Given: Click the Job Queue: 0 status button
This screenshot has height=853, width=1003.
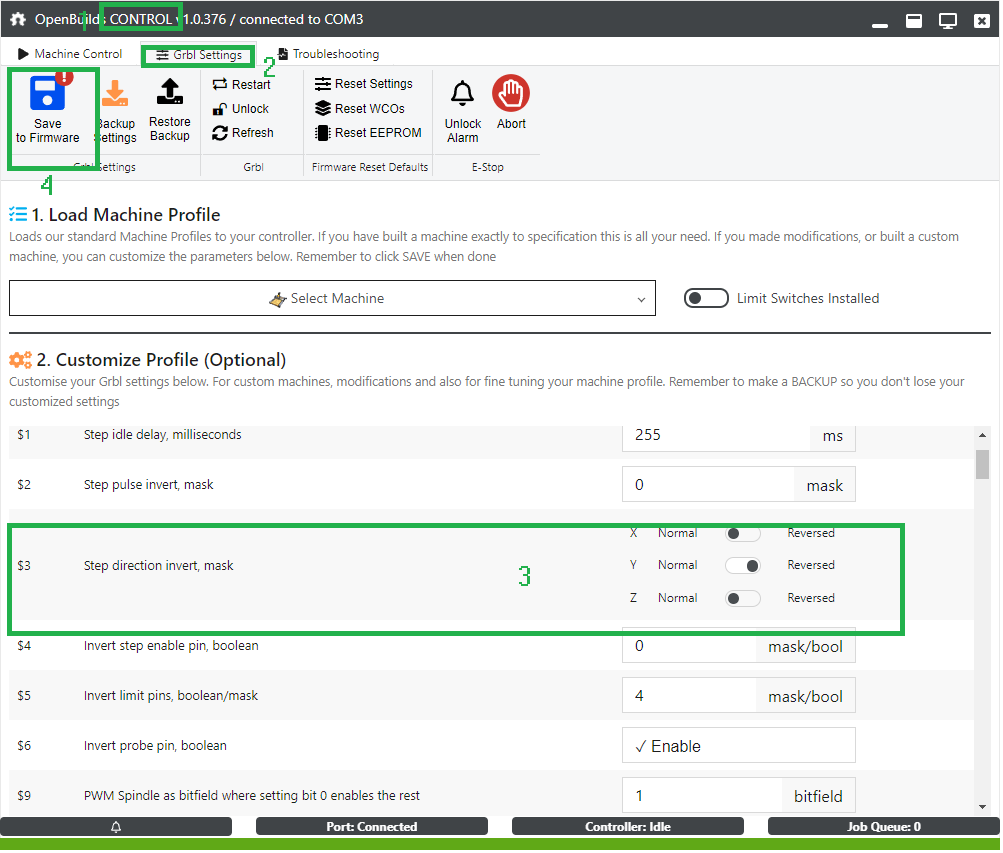Looking at the screenshot, I should pos(883,827).
